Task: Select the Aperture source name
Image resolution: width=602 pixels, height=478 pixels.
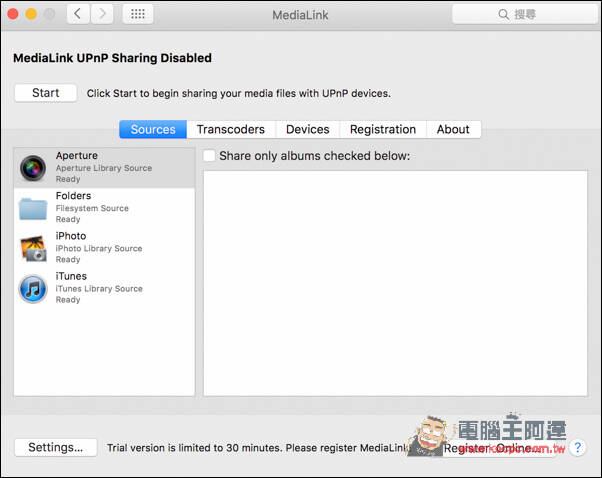Action: tap(77, 155)
